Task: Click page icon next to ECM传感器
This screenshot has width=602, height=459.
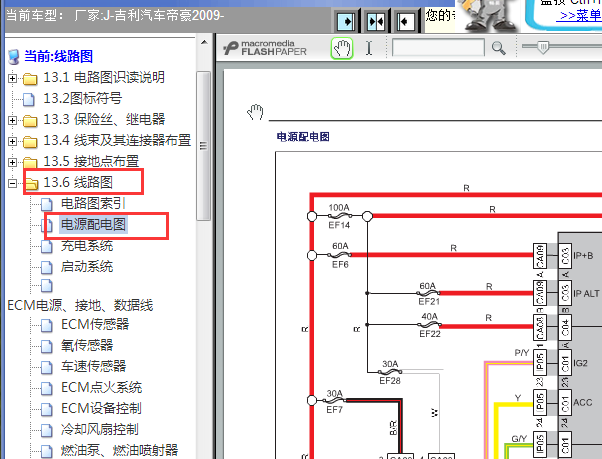Action: point(46,325)
